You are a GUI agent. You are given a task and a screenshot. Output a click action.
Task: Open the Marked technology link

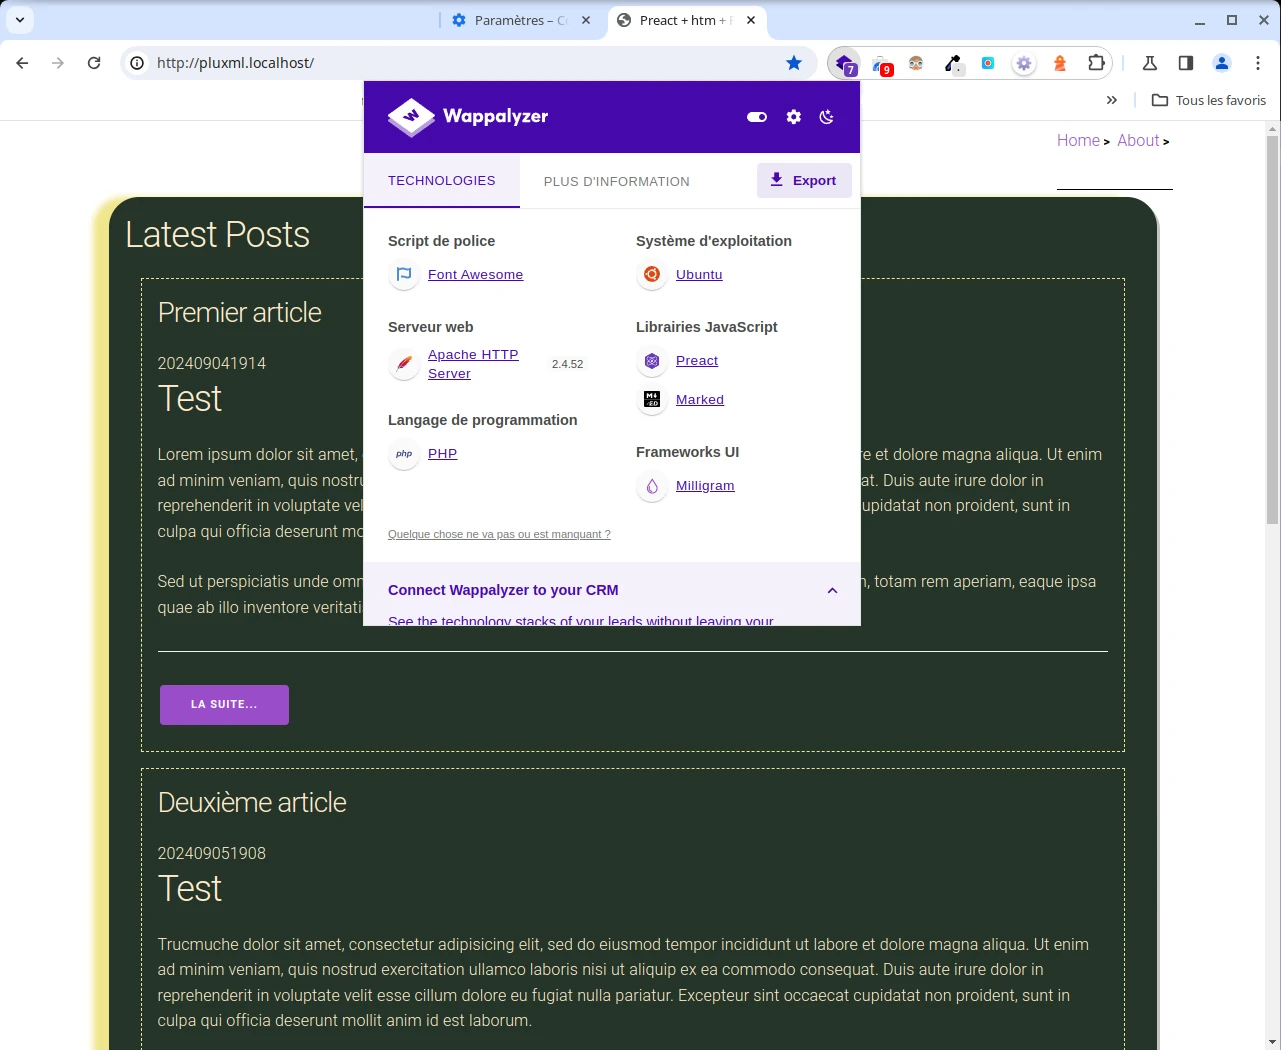coord(700,399)
